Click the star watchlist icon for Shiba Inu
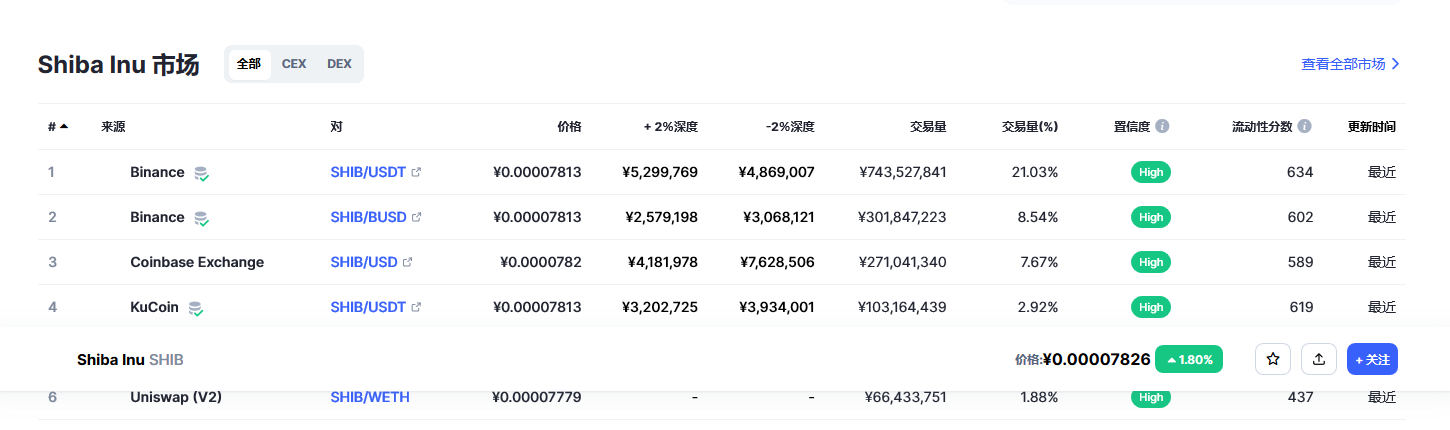This screenshot has height=430, width=1450. 1273,359
